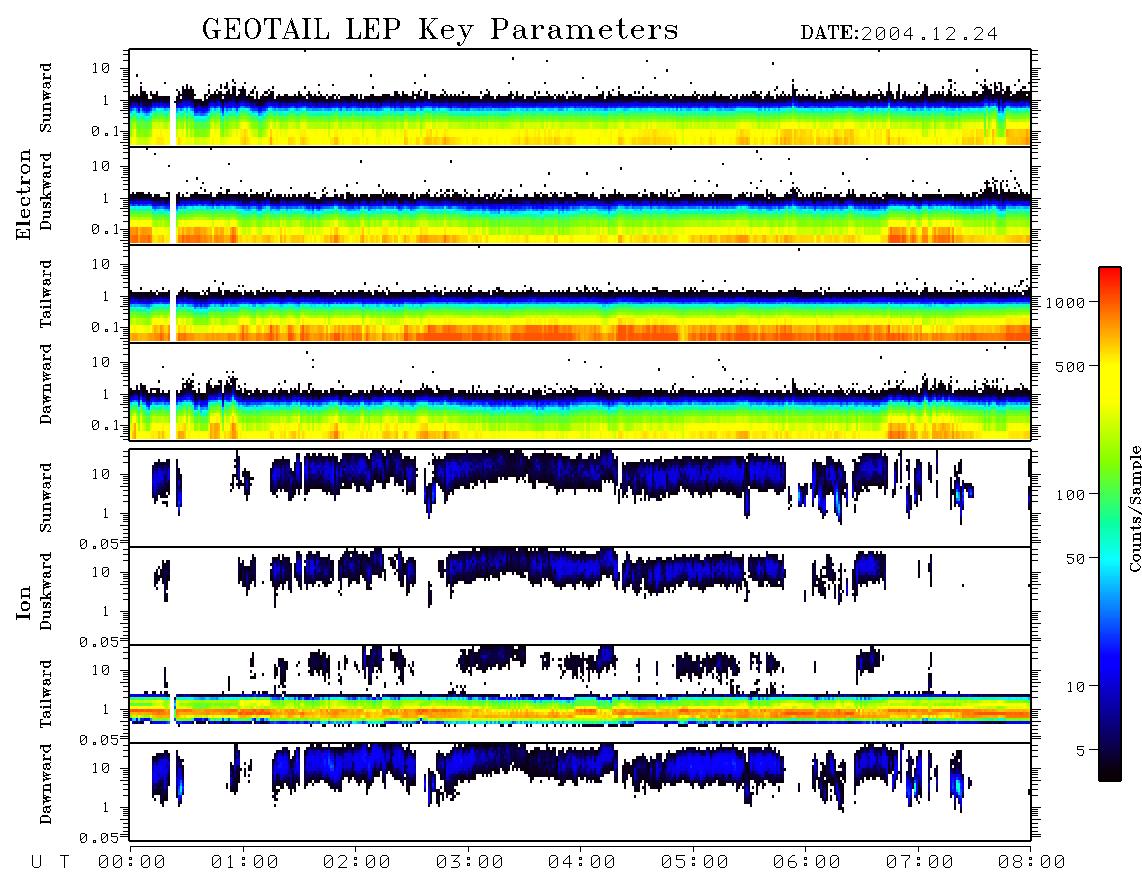Click the 01:00 time tick label
Screen dimensions: 1142x880
[244, 862]
